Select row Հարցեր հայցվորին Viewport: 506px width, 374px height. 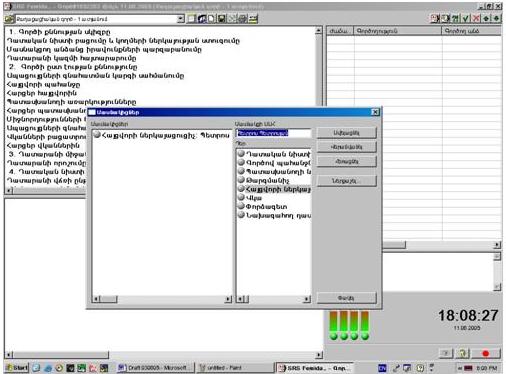[42, 93]
